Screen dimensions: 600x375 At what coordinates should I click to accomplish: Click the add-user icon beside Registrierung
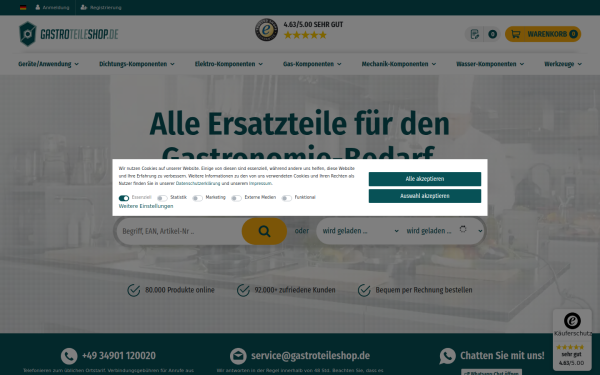tap(84, 7)
